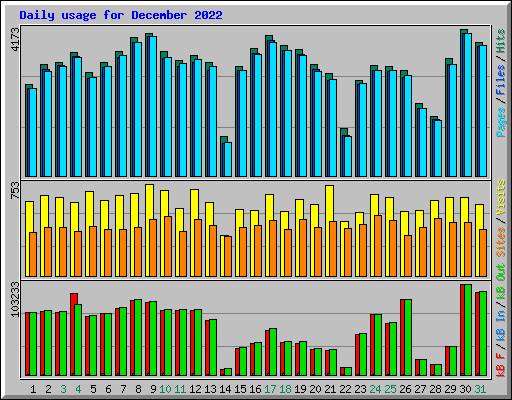This screenshot has width=512, height=400.
Task: Select the green kB Out bar for day 26
Action: coord(408,338)
